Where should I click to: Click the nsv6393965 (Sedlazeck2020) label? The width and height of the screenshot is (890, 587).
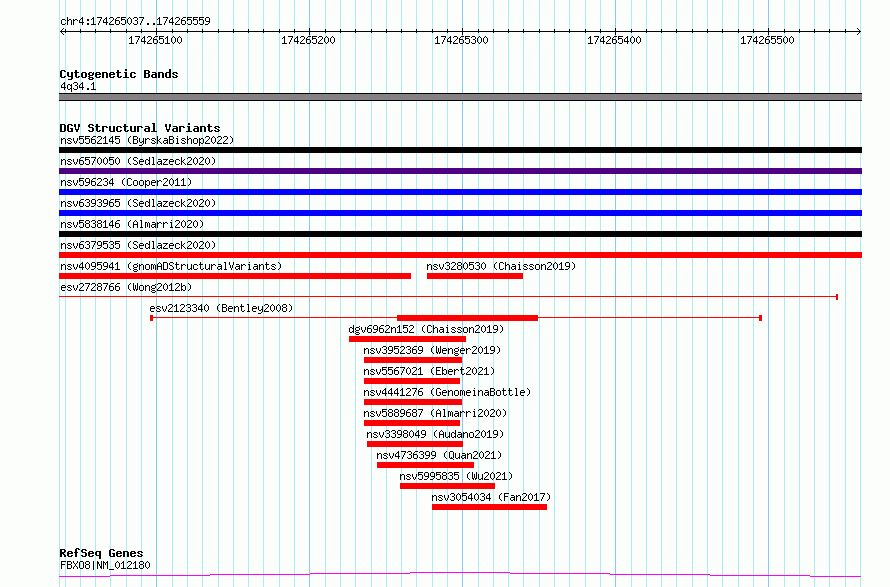coord(138,203)
